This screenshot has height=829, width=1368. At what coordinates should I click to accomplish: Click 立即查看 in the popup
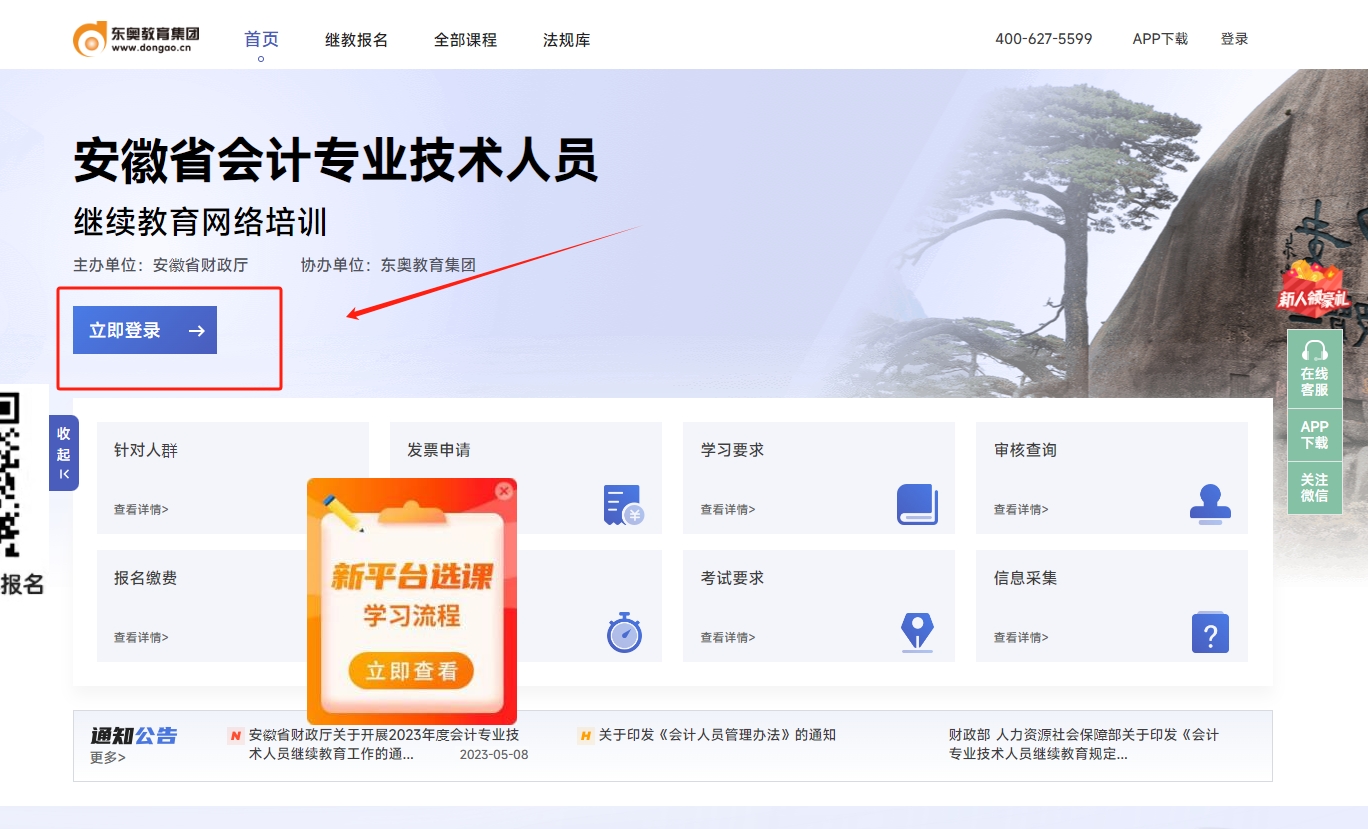coord(411,671)
